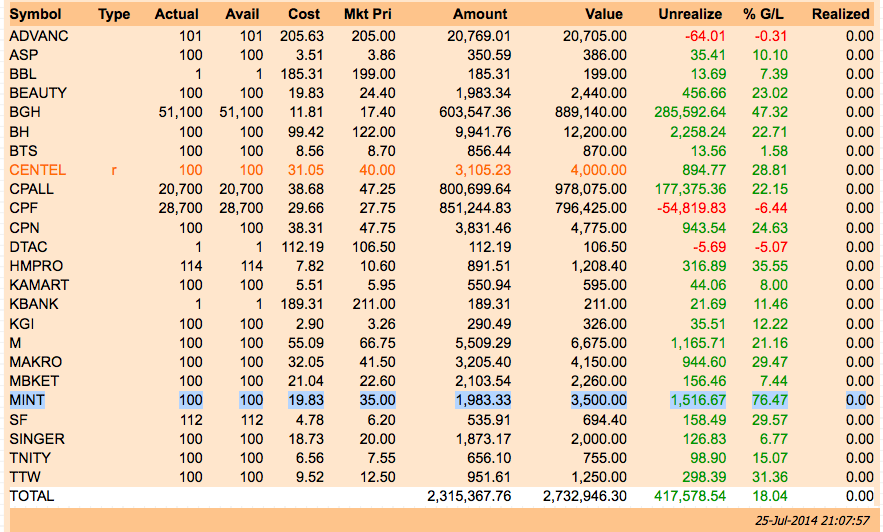Image resolution: width=883 pixels, height=532 pixels.
Task: Select the BEAUTY stock row
Action: (x=442, y=93)
